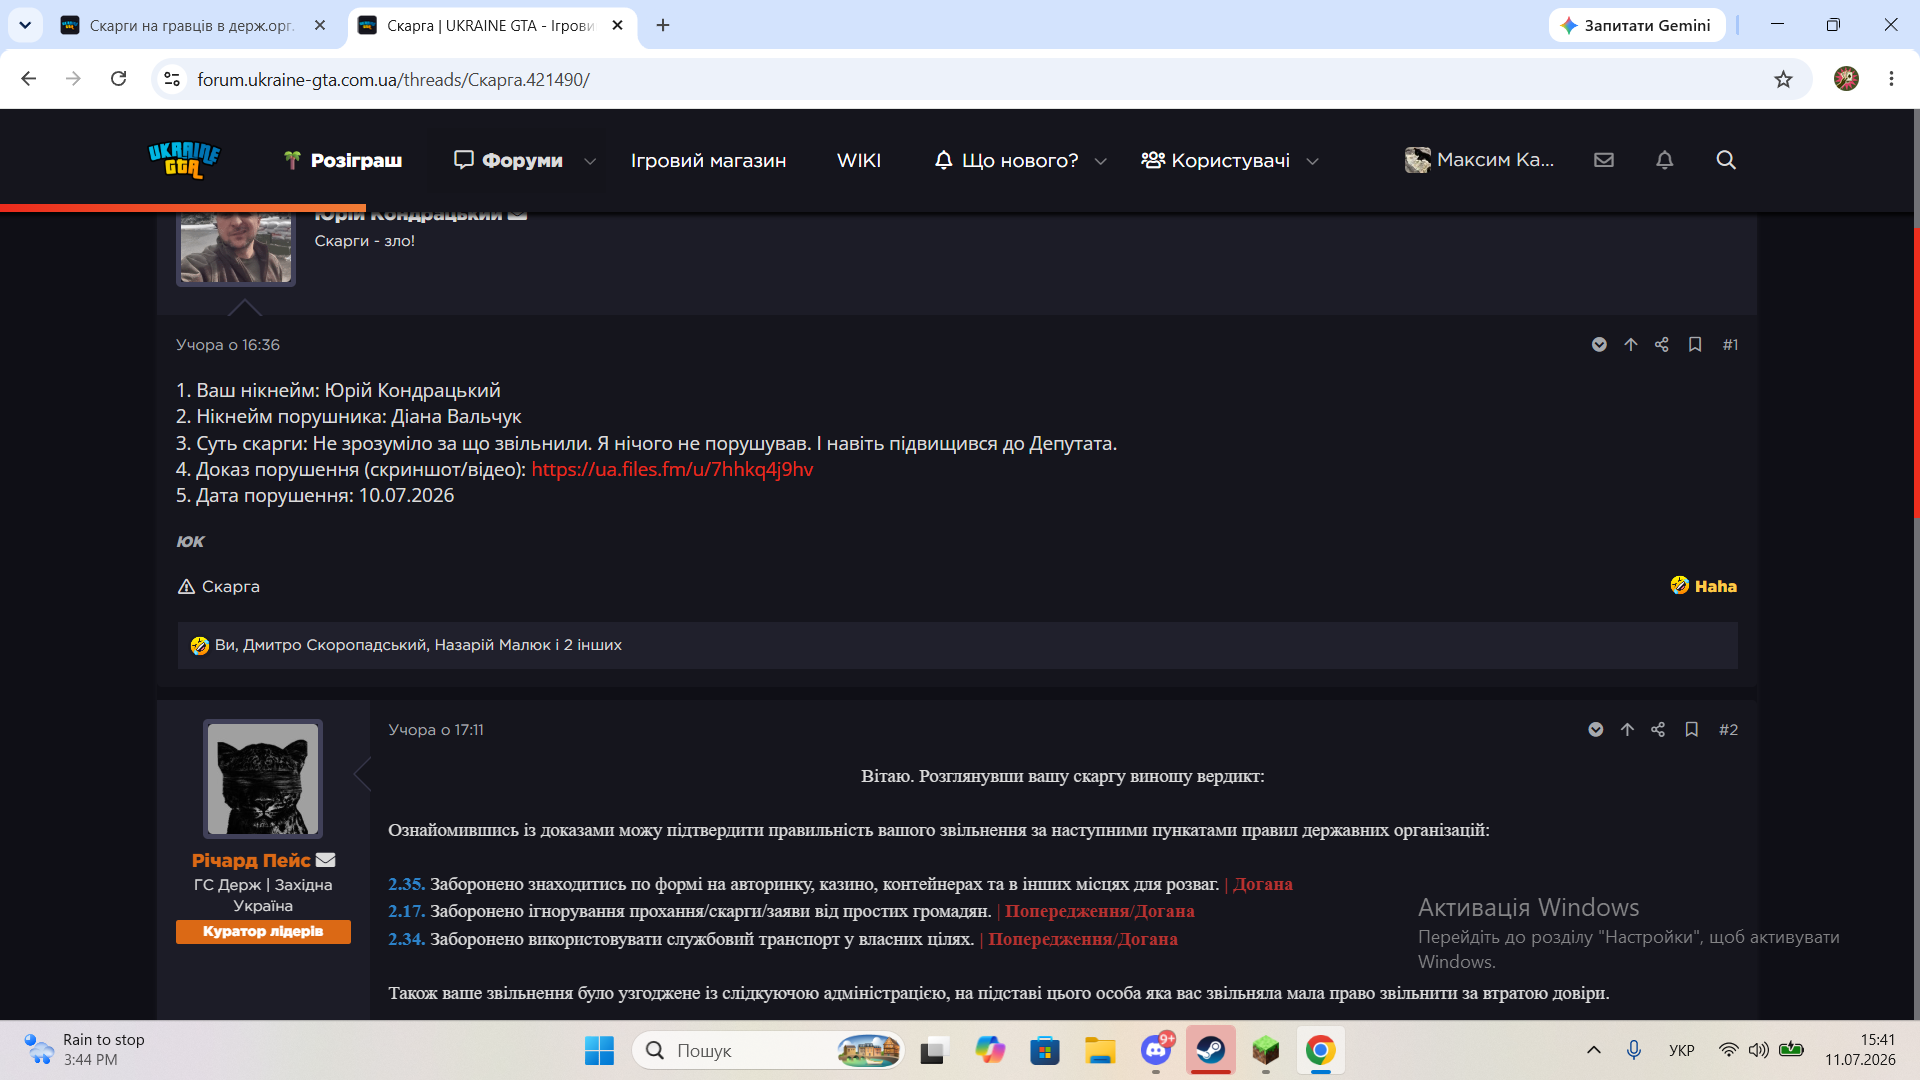Open moderation menu on post #1
Image resolution: width=1920 pixels, height=1080 pixels.
click(1599, 344)
